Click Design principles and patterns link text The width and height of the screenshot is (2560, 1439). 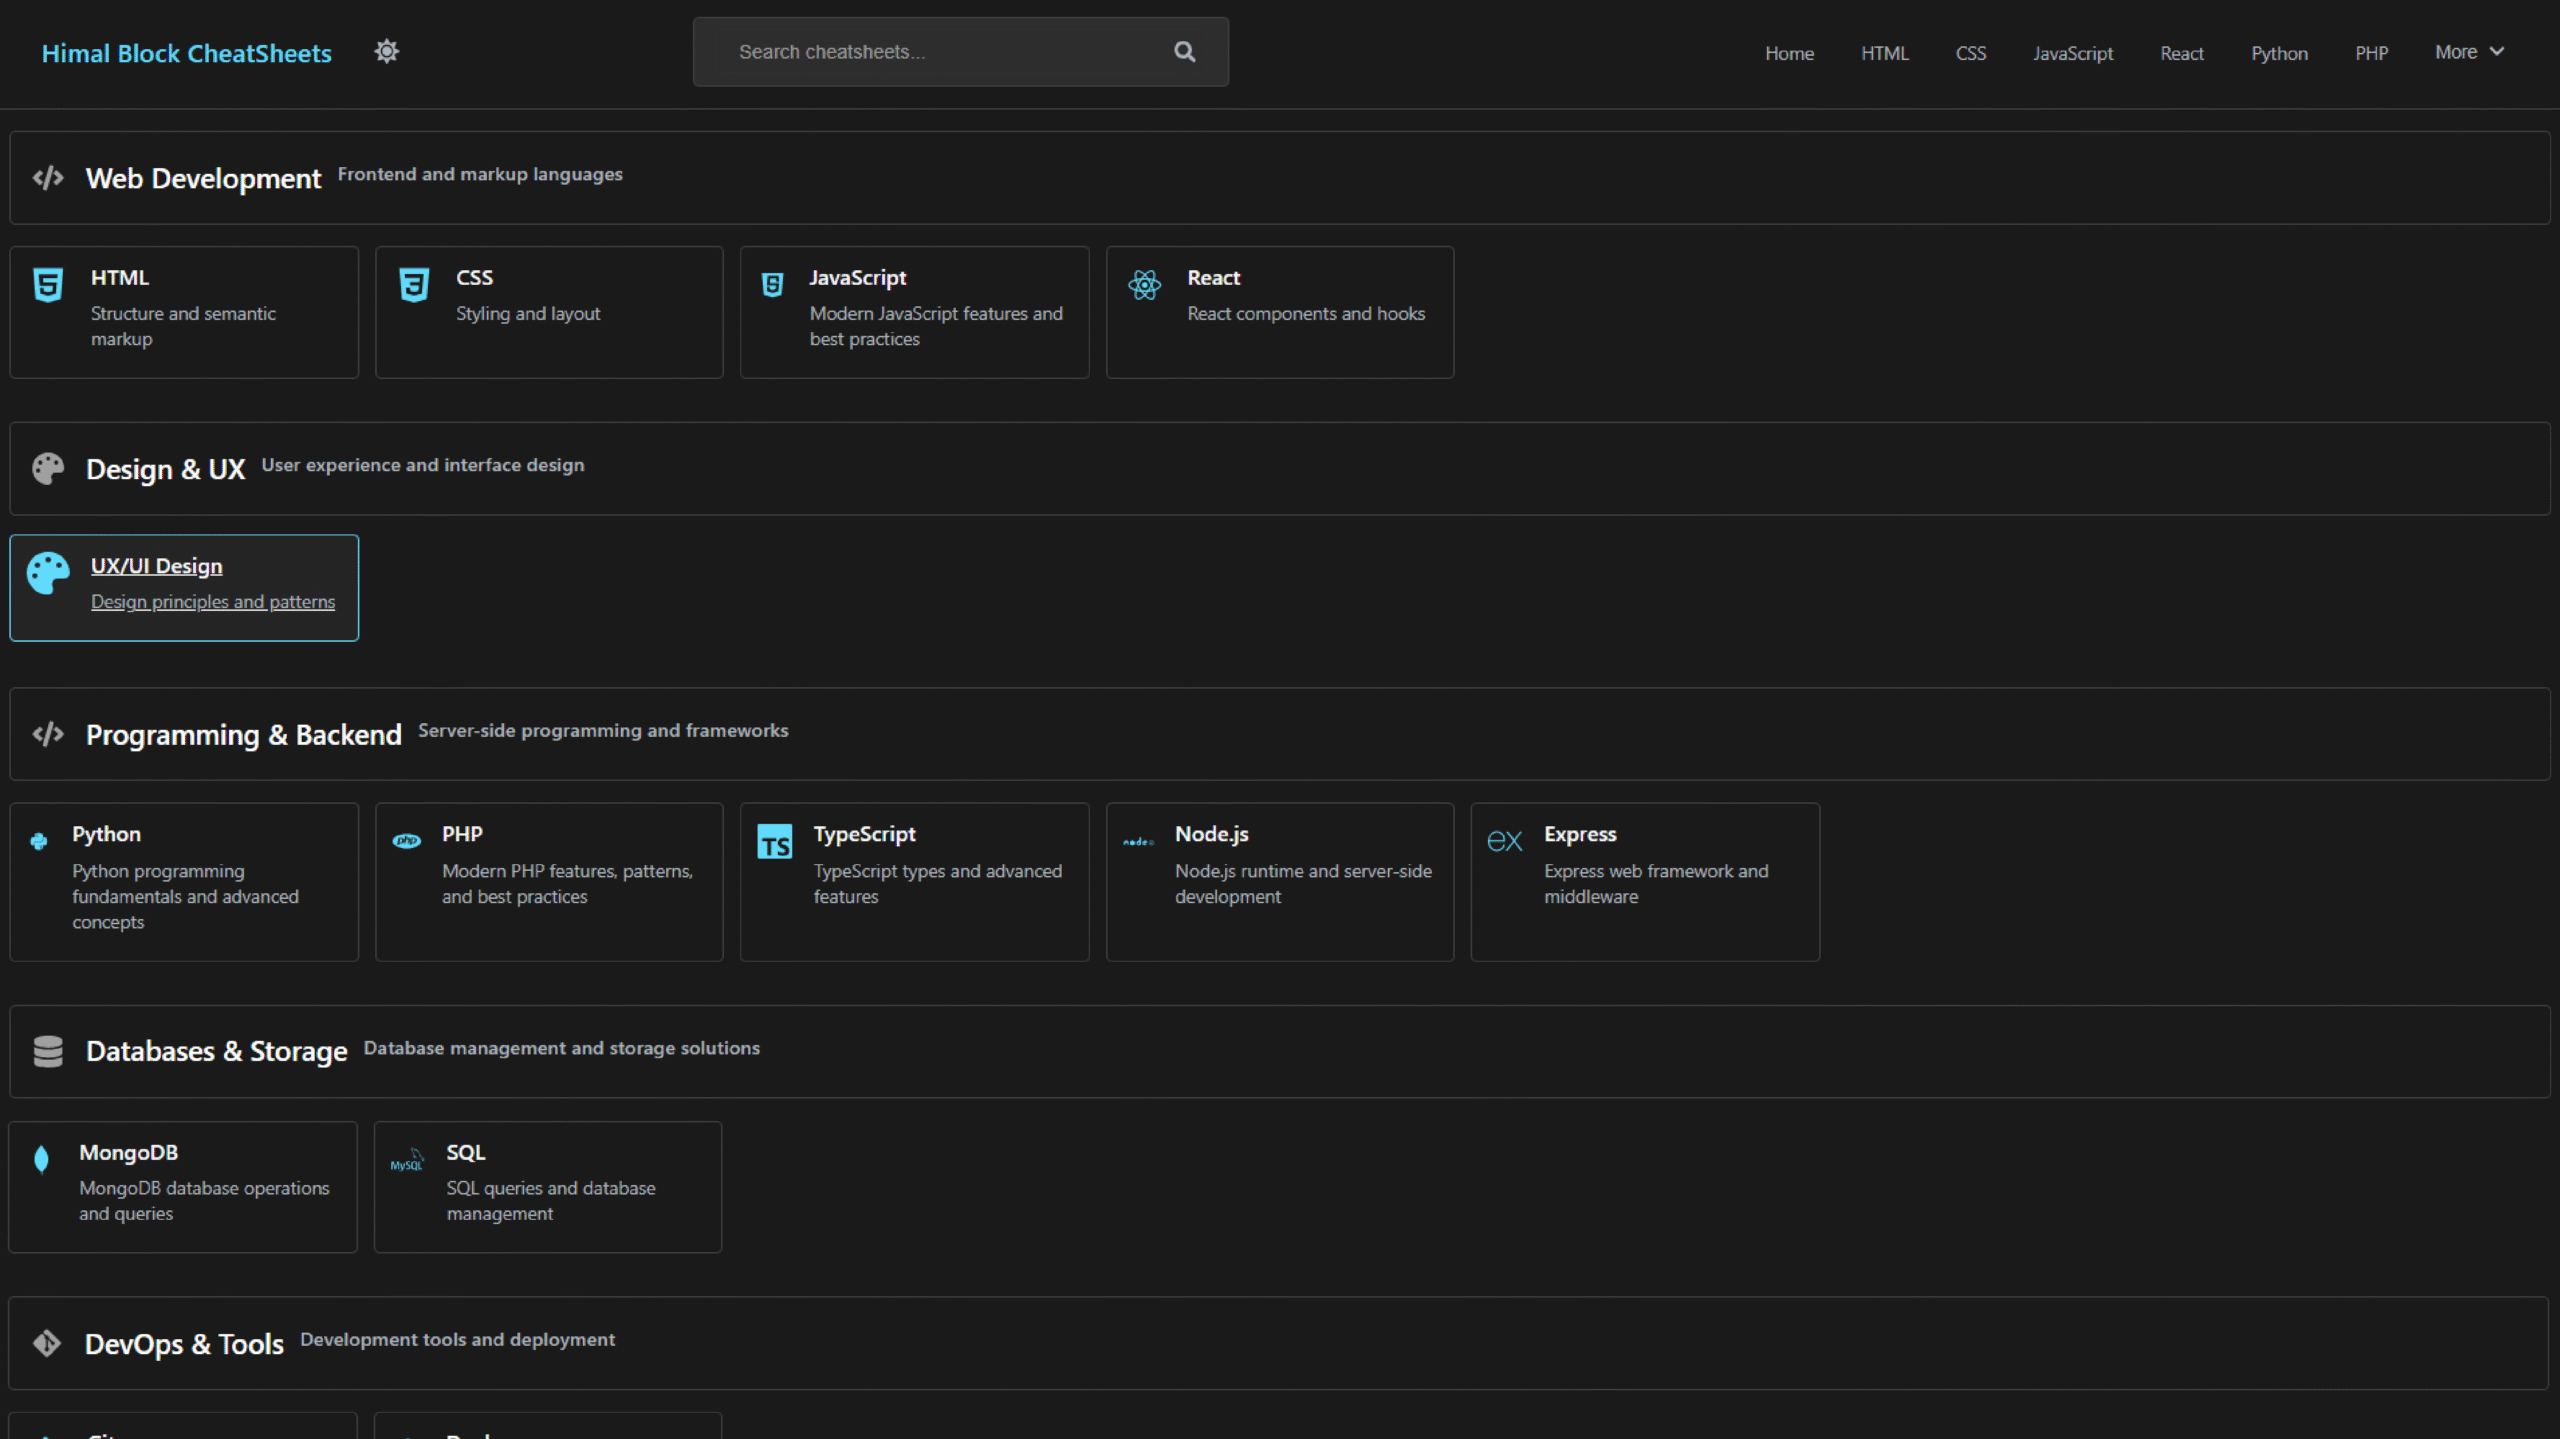(x=213, y=602)
